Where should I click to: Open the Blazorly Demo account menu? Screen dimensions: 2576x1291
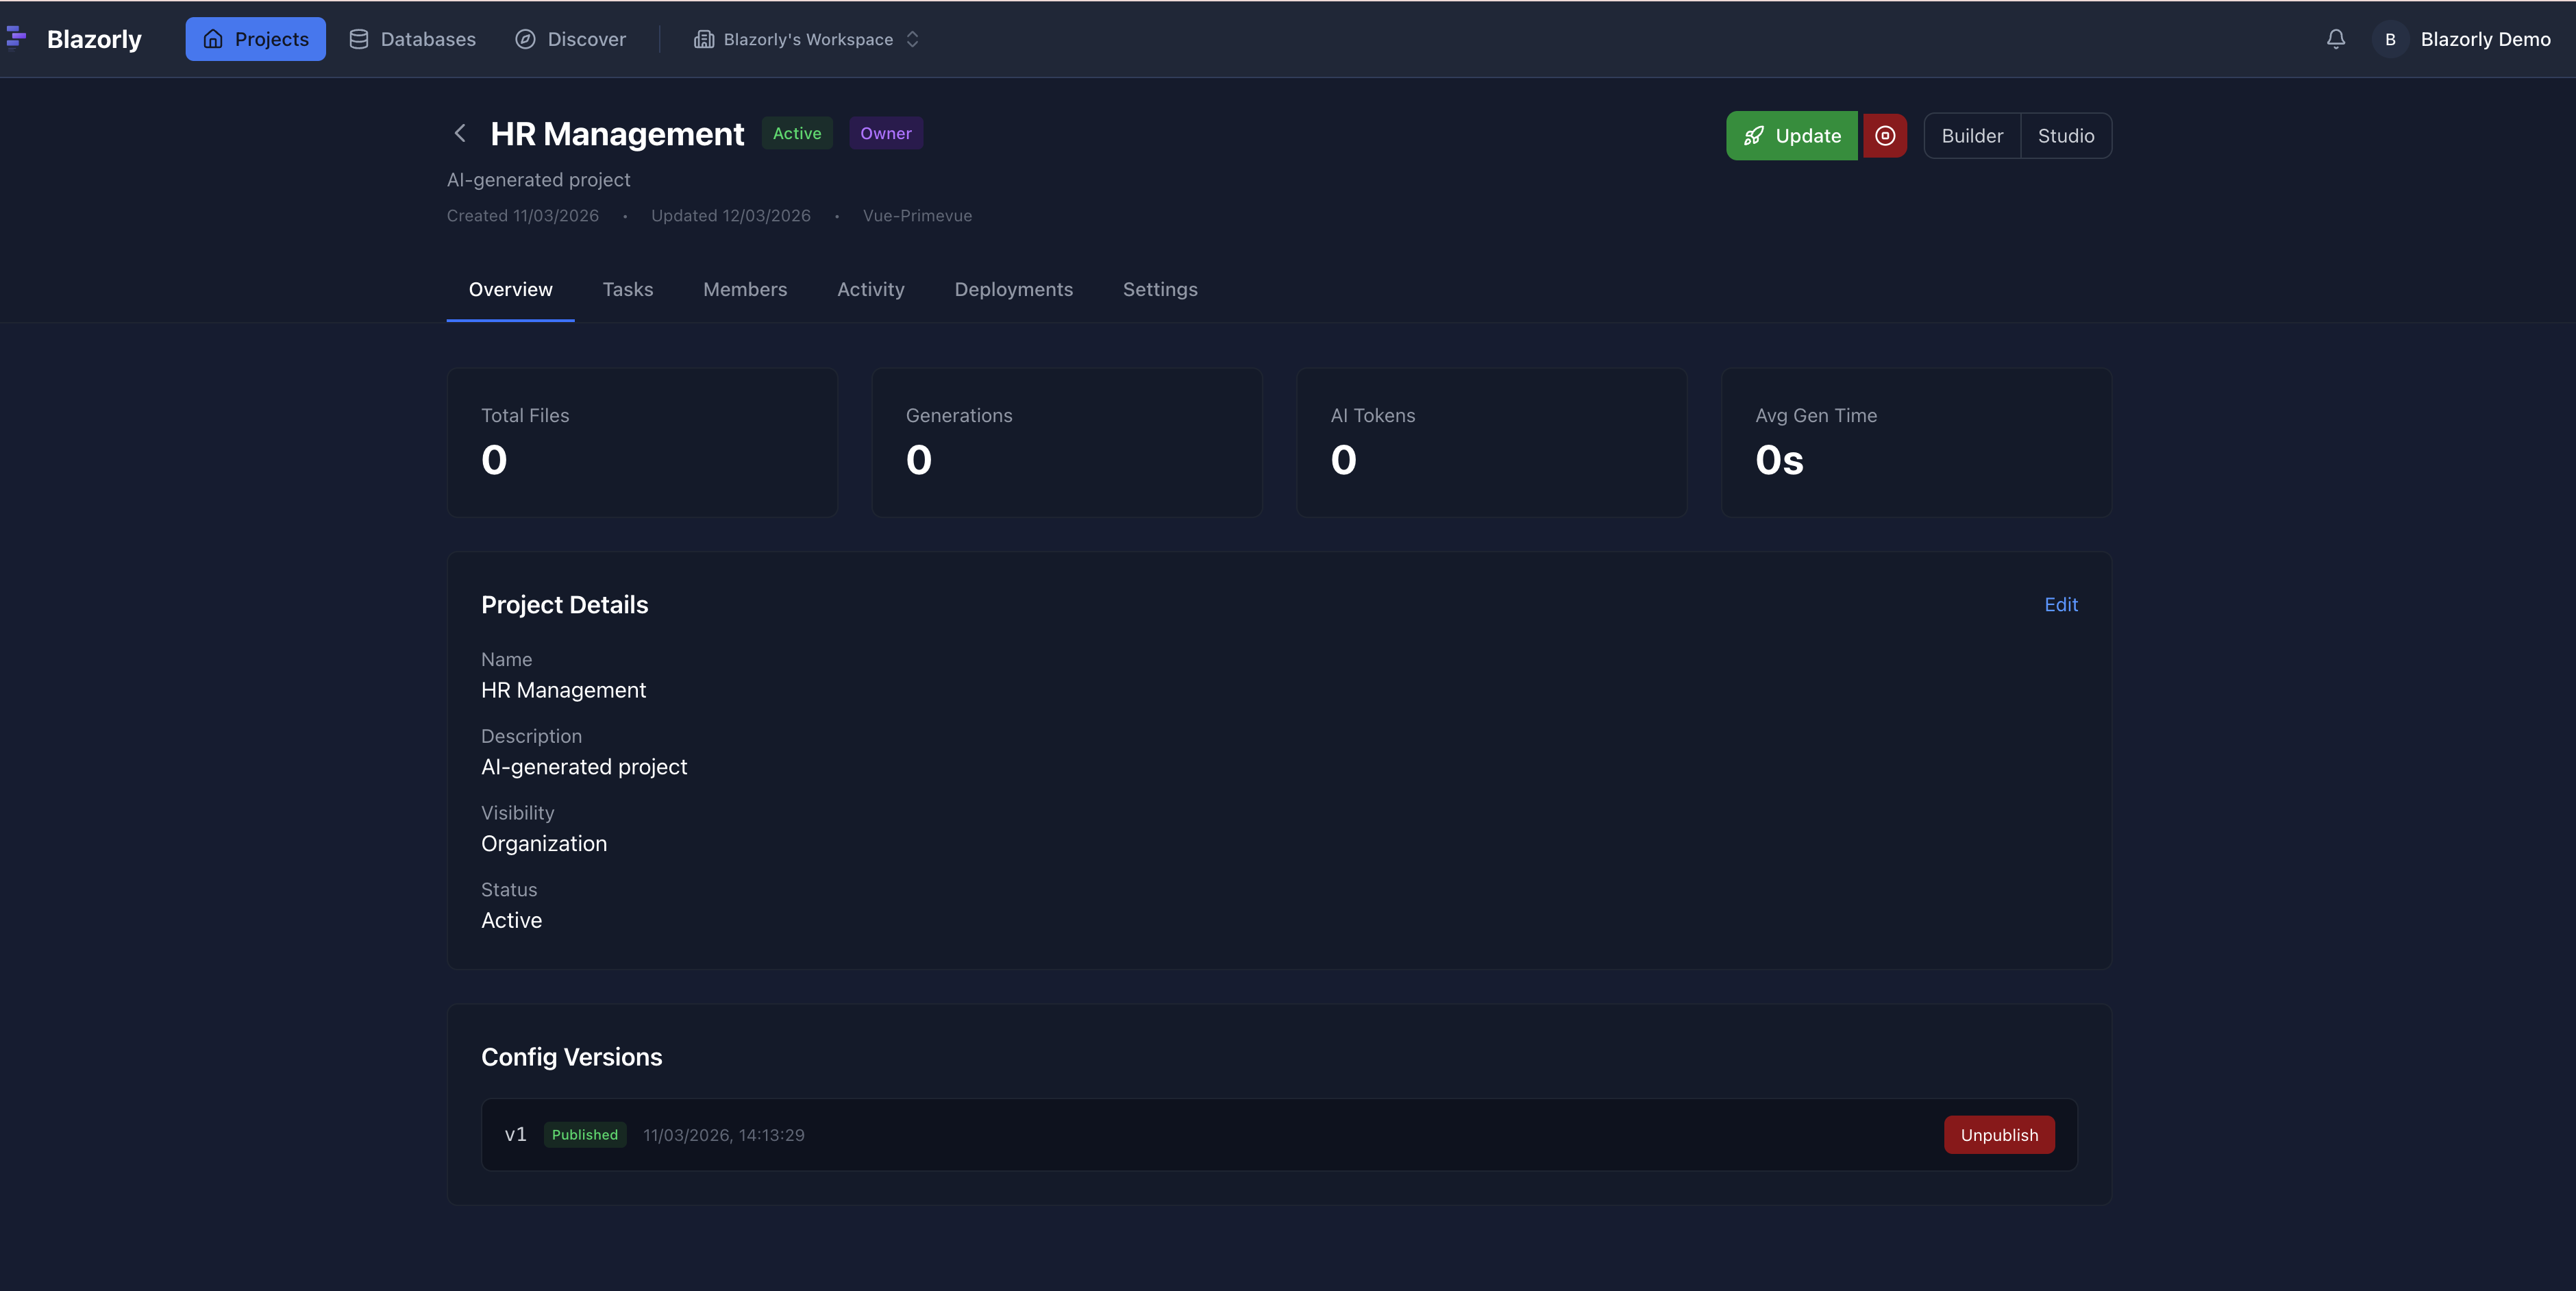click(x=2485, y=39)
